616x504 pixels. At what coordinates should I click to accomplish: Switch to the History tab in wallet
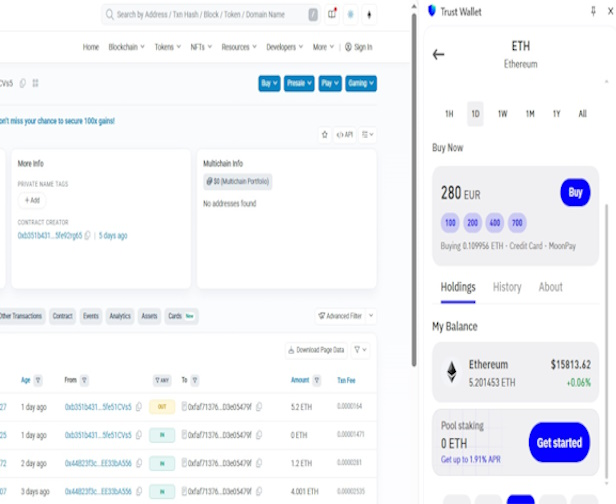(x=507, y=287)
